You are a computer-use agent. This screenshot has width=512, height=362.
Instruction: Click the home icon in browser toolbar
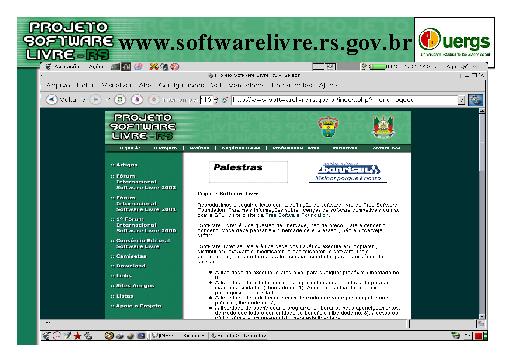137,99
